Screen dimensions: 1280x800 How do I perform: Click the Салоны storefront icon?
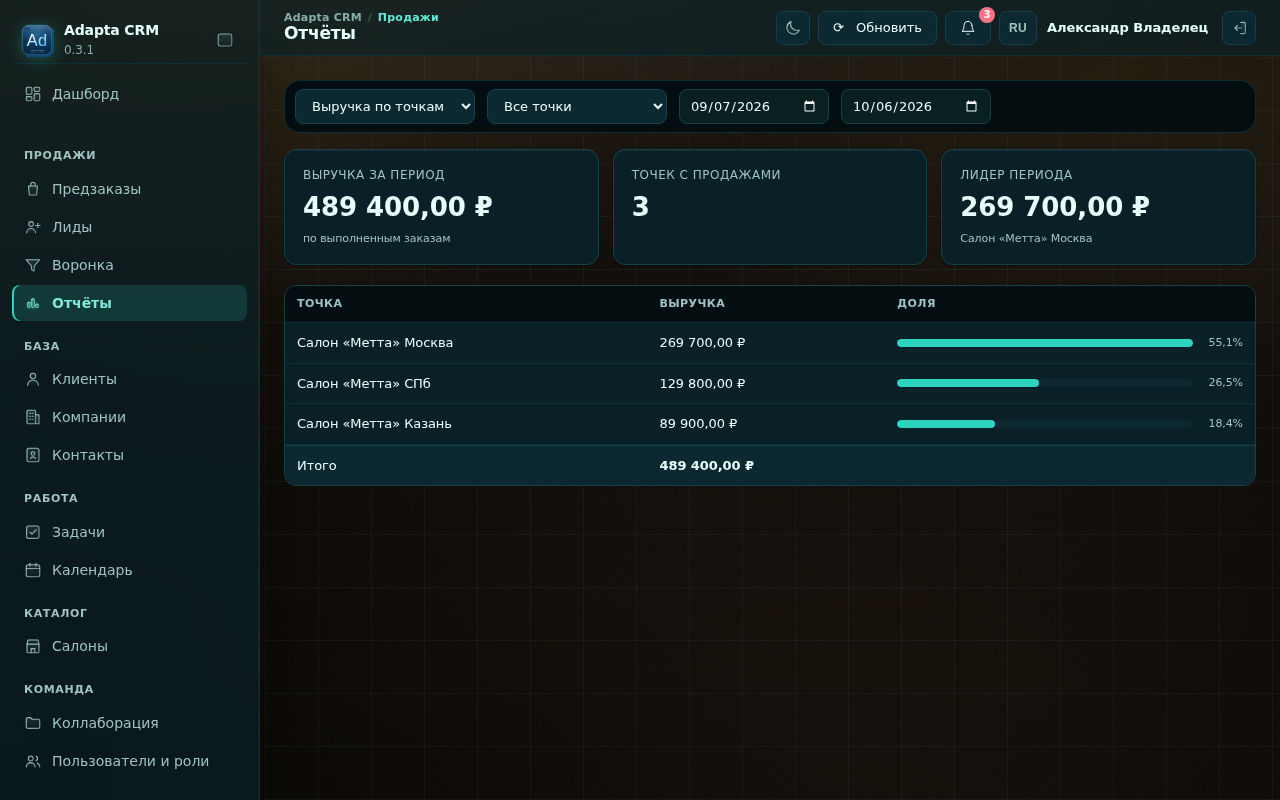coord(33,646)
